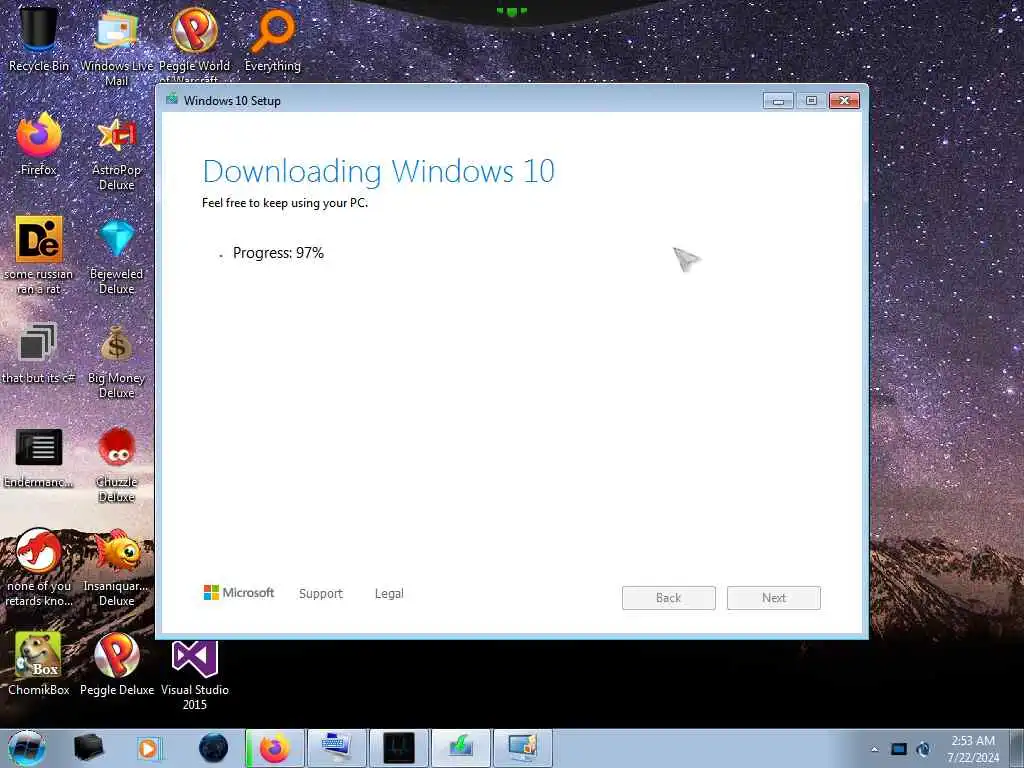Close the Windows 10 Setup window
The image size is (1024, 768).
coord(844,101)
